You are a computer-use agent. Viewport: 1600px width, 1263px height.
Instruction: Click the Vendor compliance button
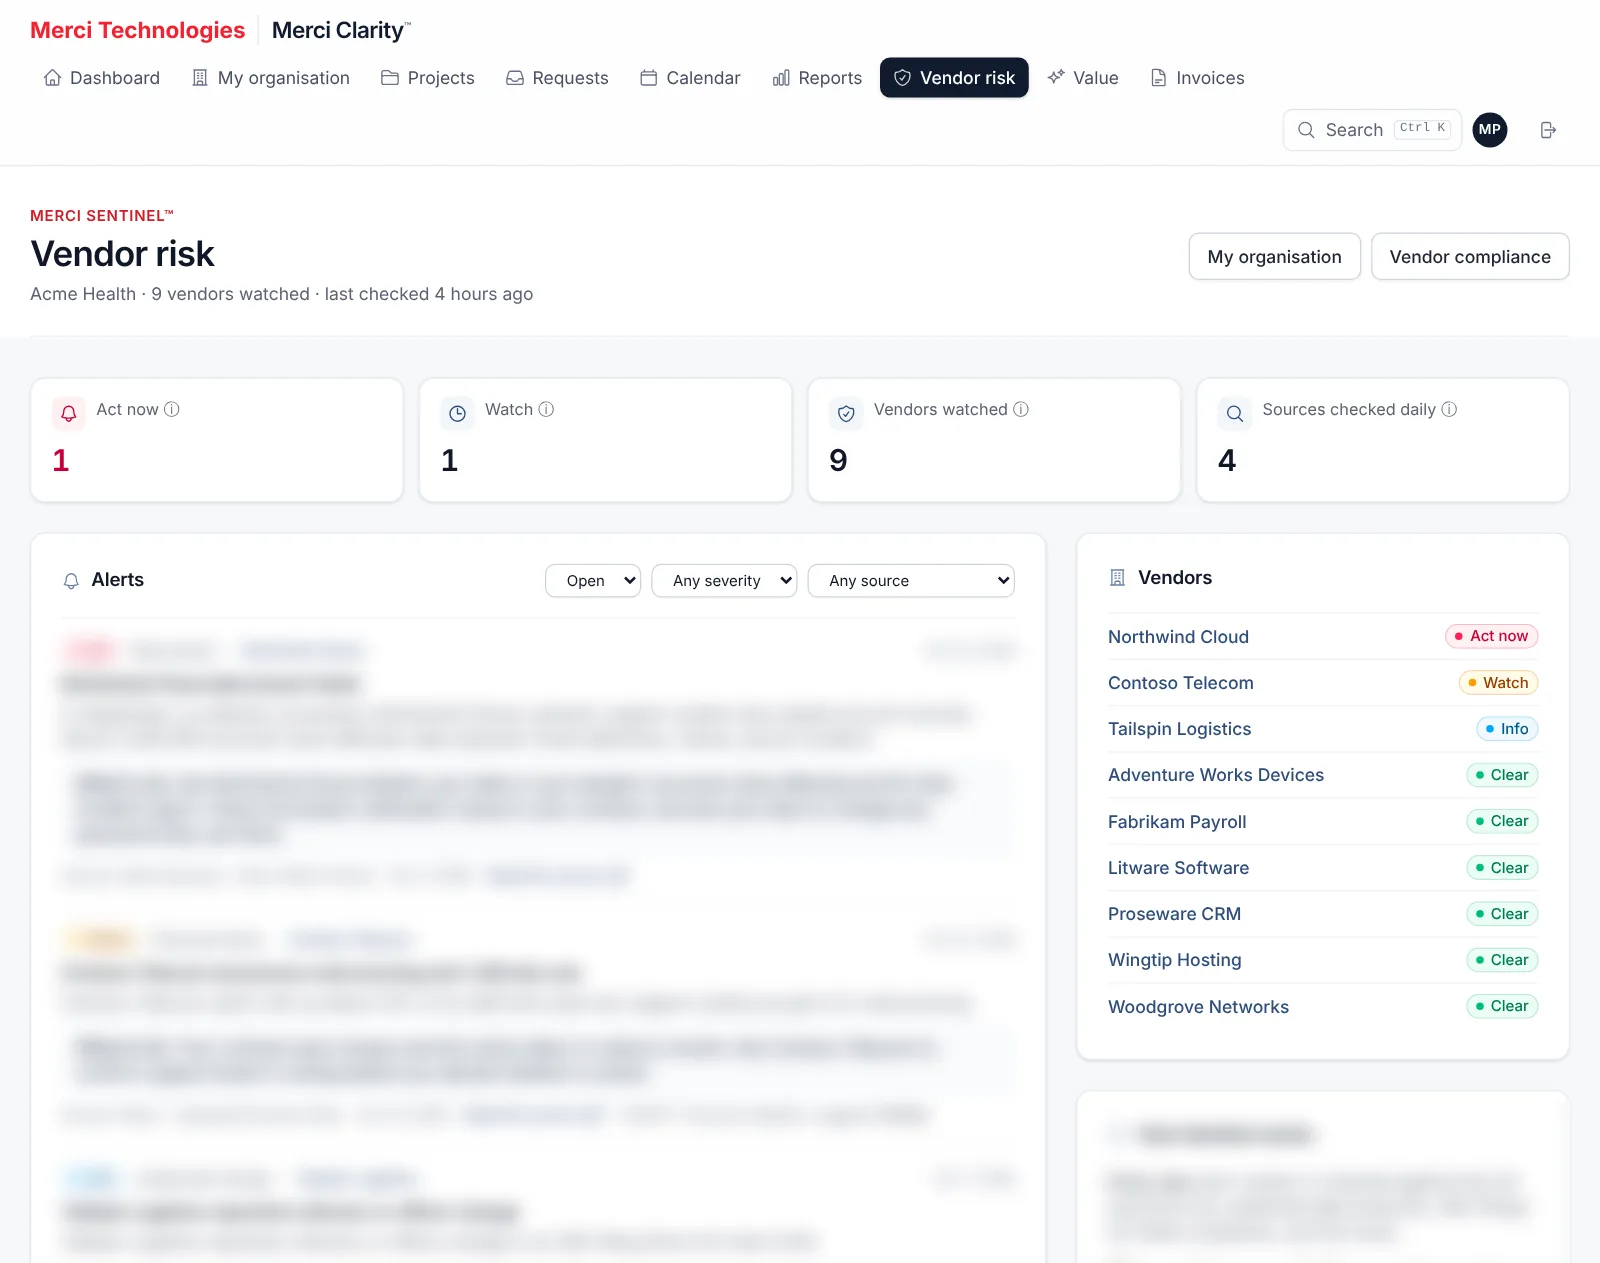pos(1470,257)
